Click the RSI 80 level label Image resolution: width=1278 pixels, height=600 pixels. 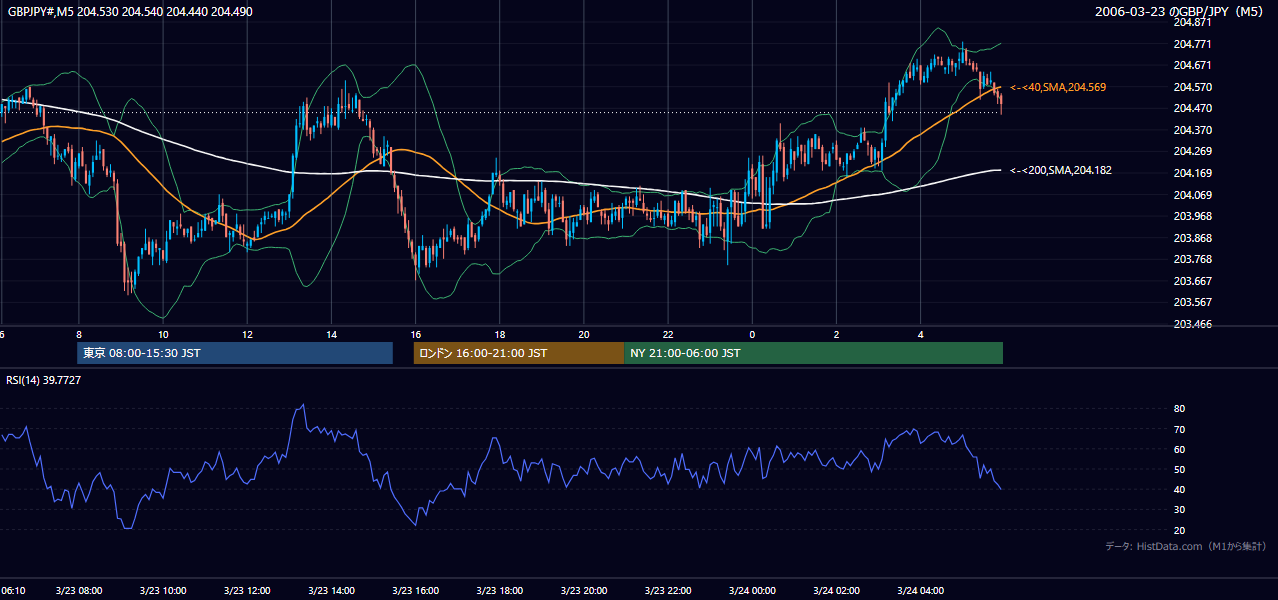1179,409
